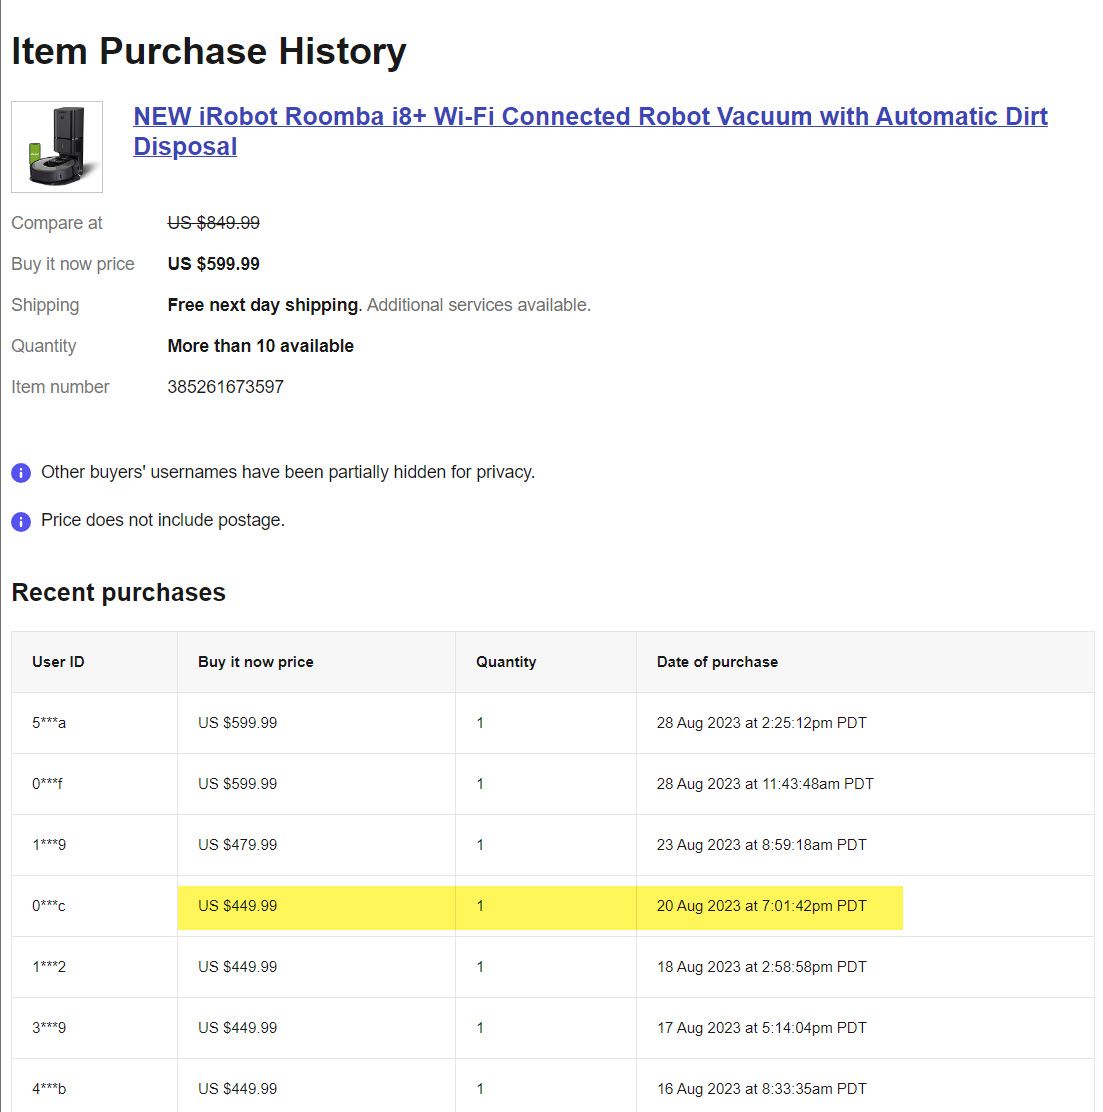Viewport: 1103px width, 1112px height.
Task: Click the struck-through US $849.99 compare price
Action: (x=213, y=223)
